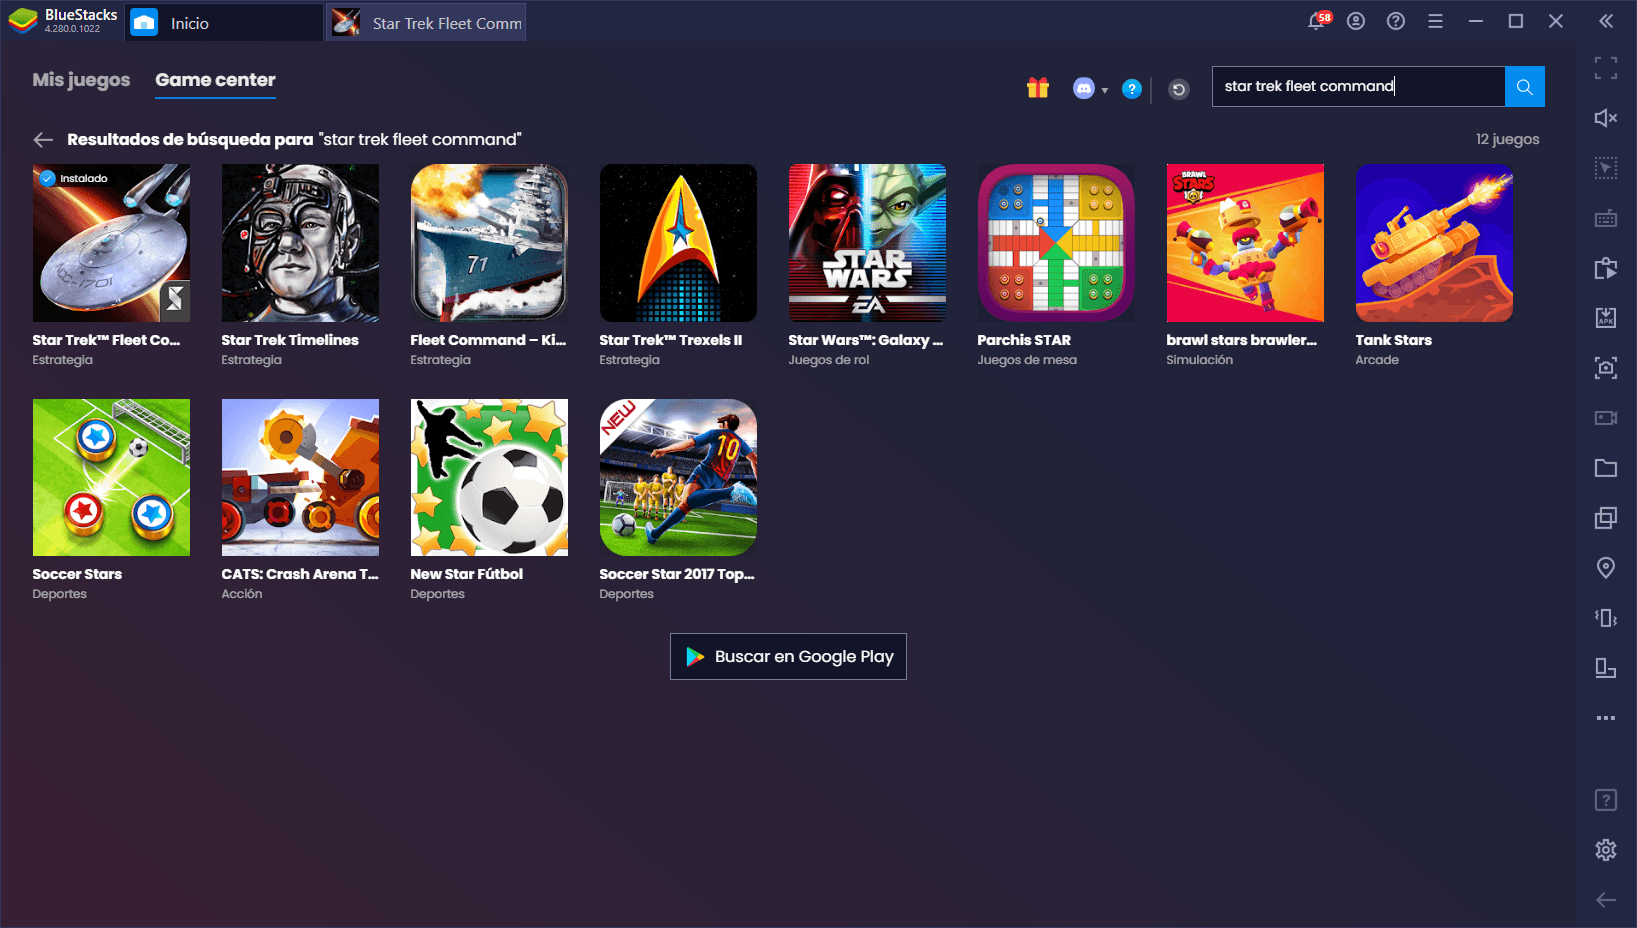Open New Star Fútbol thumbnail

point(489,477)
